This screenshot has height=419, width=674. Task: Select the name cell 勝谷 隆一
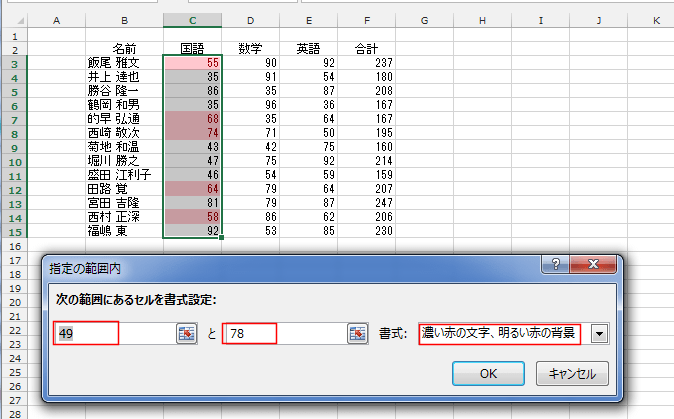(124, 91)
